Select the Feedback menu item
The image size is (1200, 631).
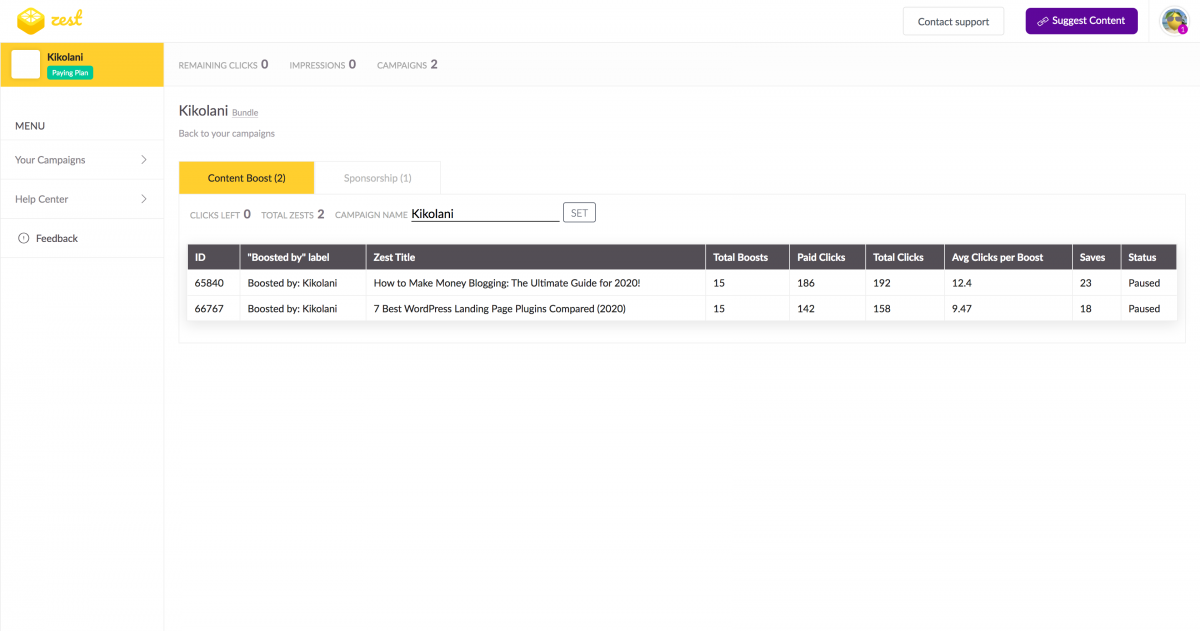(x=56, y=238)
